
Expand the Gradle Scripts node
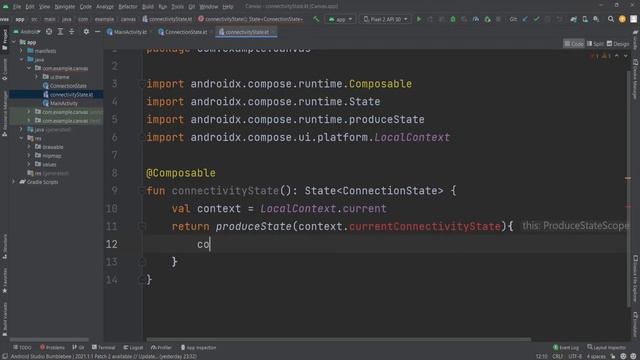14,182
